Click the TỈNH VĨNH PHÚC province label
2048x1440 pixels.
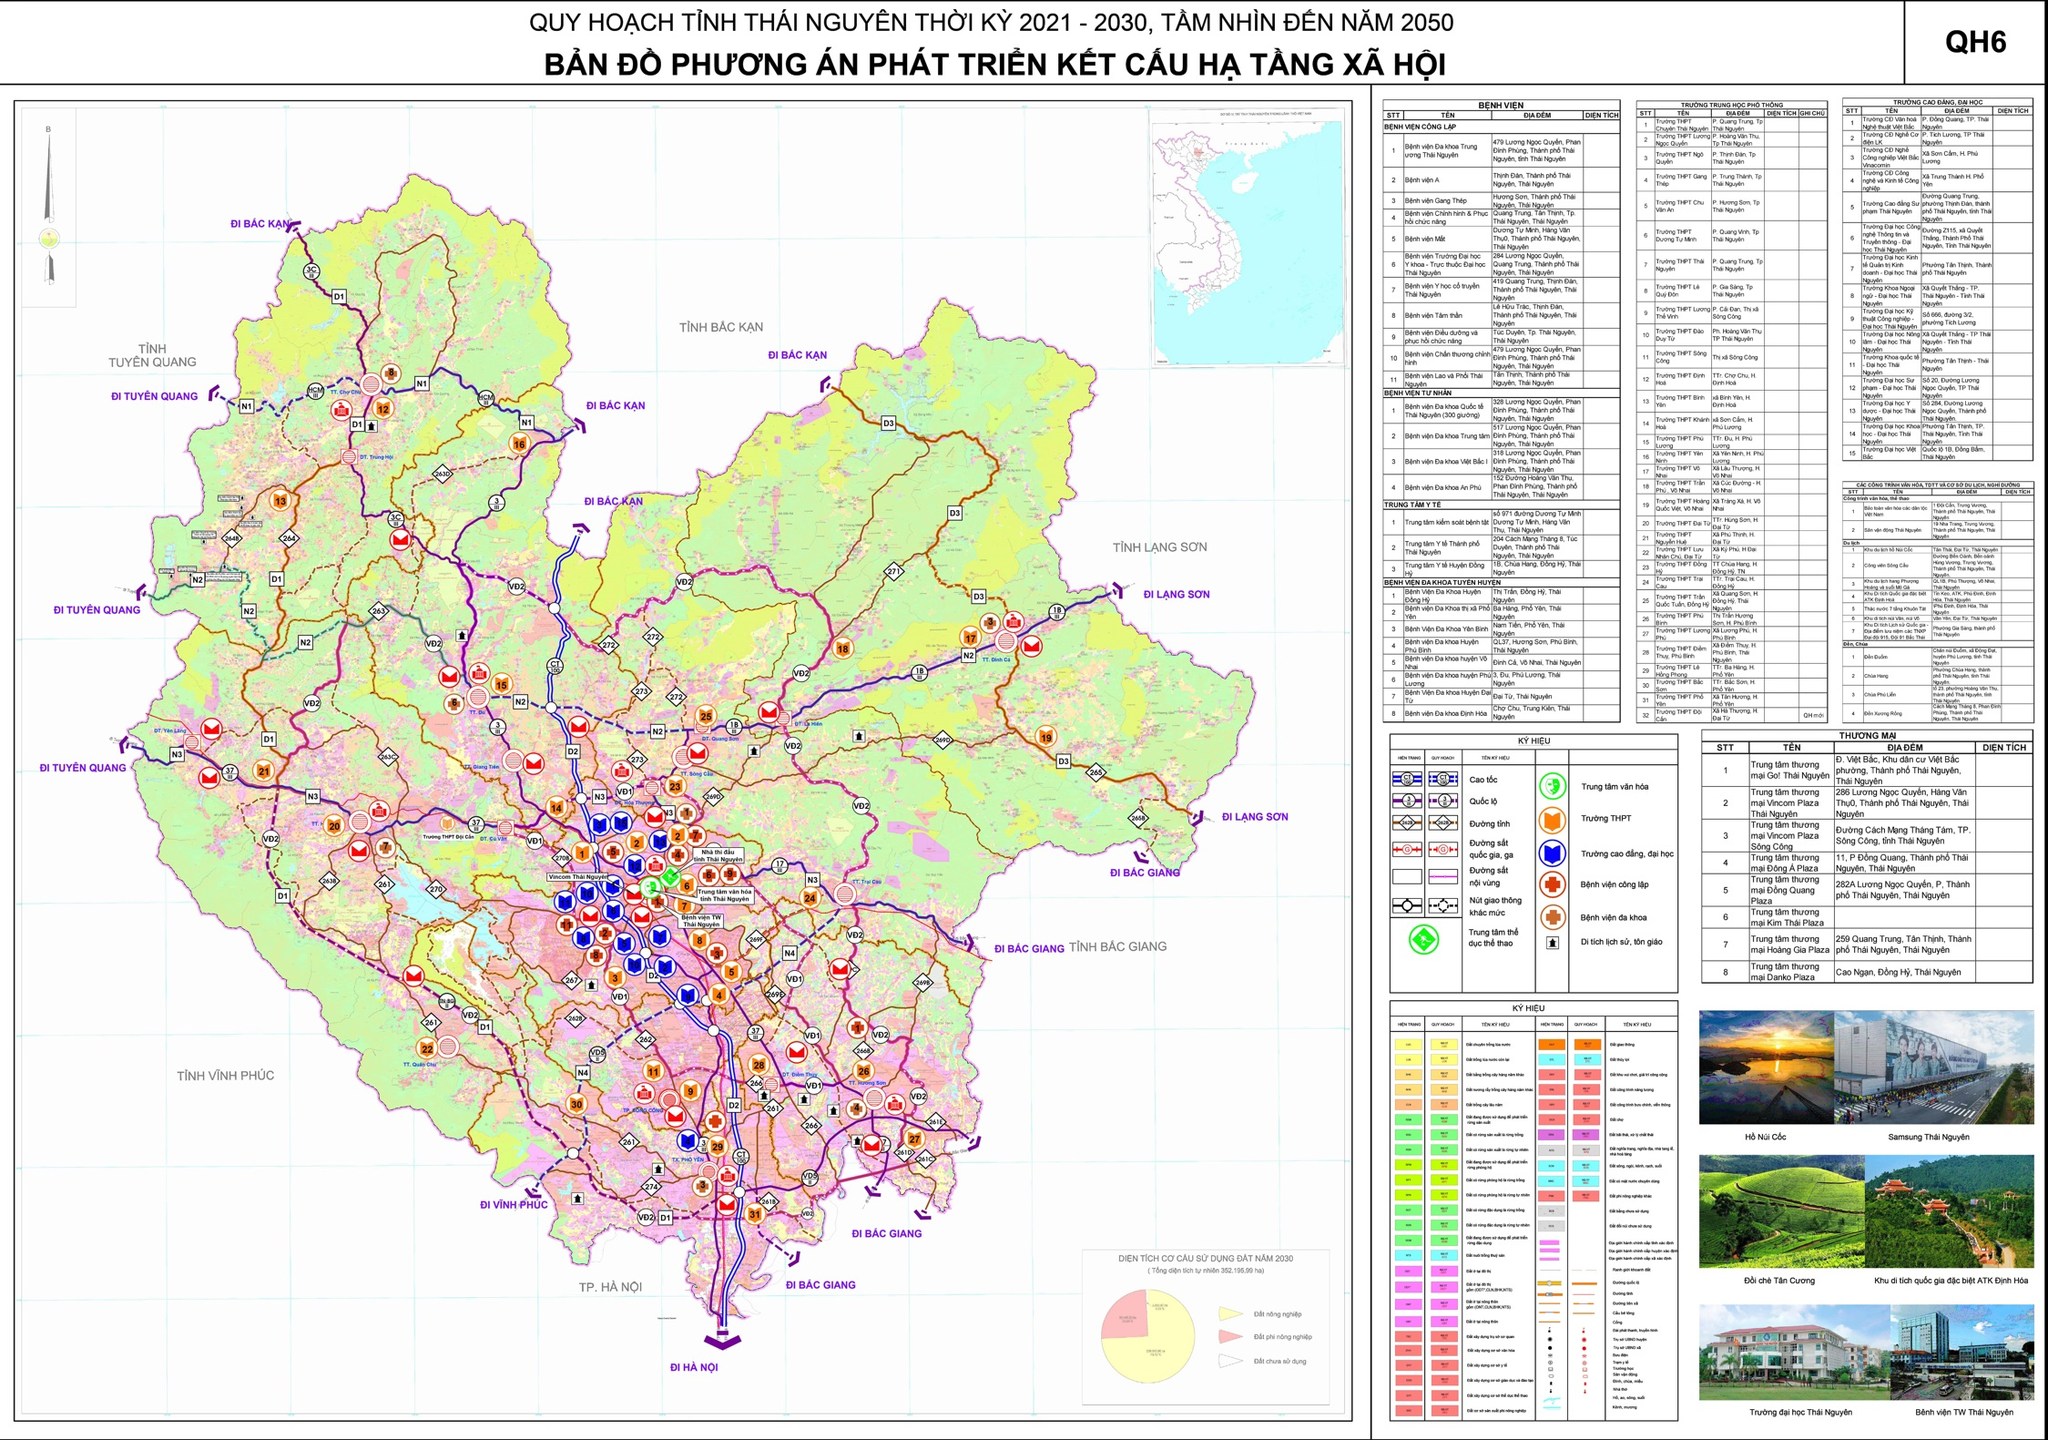(x=225, y=1076)
